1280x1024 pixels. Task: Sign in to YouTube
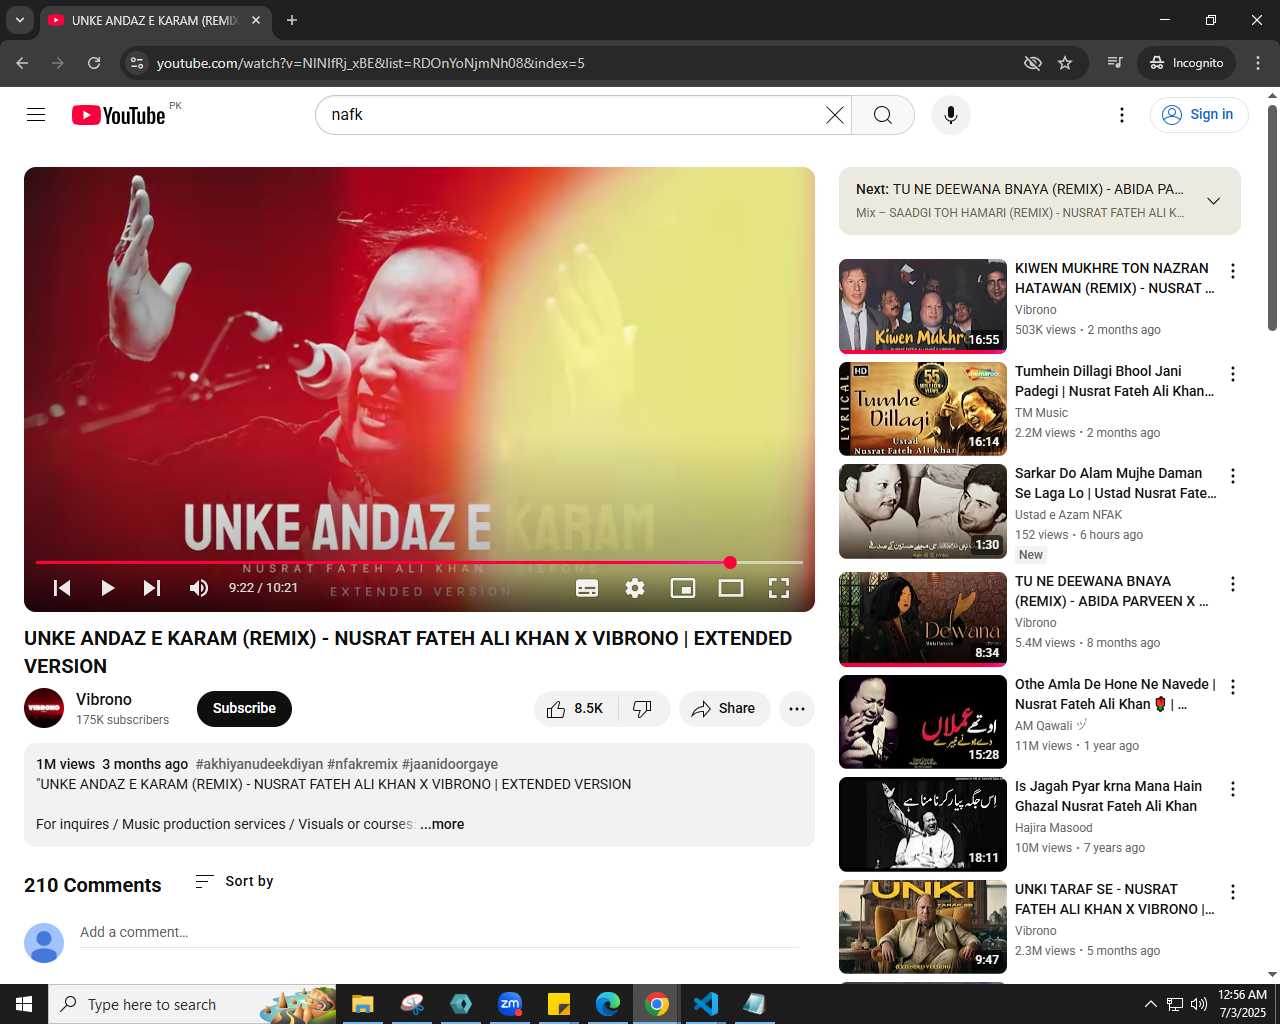1199,115
